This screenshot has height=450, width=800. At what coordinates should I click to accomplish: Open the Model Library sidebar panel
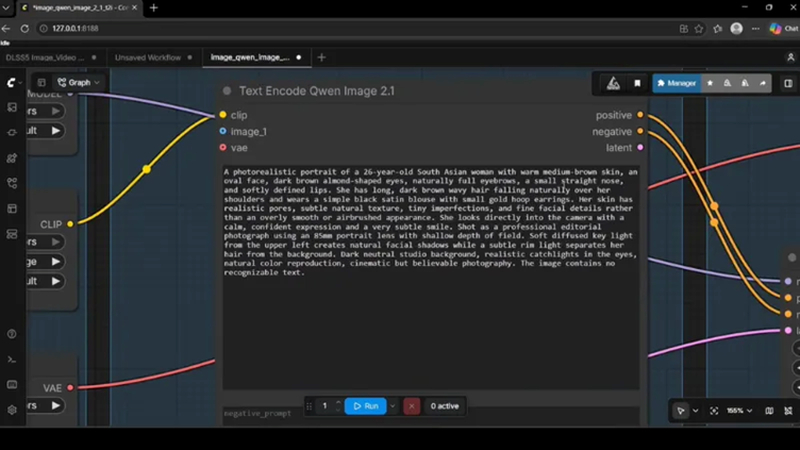pyautogui.click(x=12, y=158)
